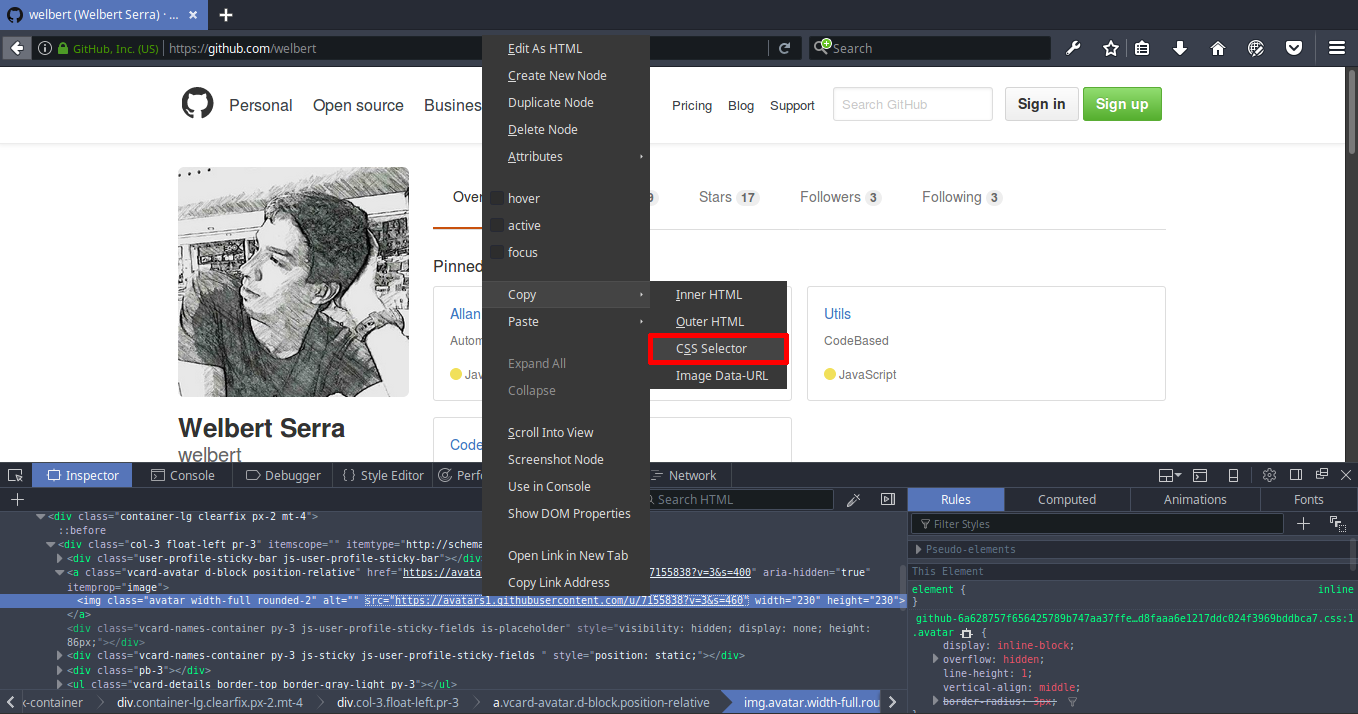The height and width of the screenshot is (714, 1358).
Task: Select Duplicate Node from context menu
Action: coord(566,102)
